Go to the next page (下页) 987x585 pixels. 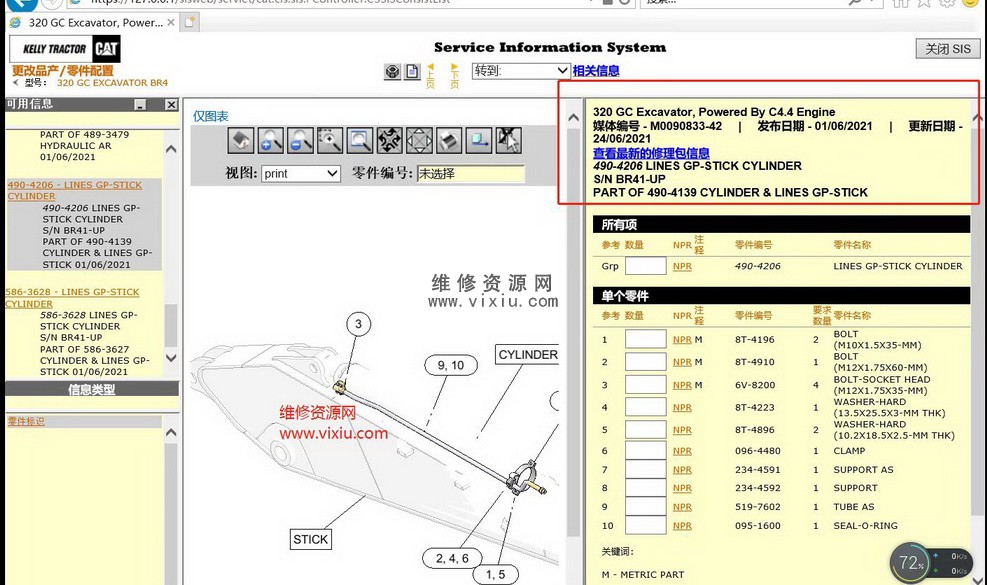coord(455,74)
